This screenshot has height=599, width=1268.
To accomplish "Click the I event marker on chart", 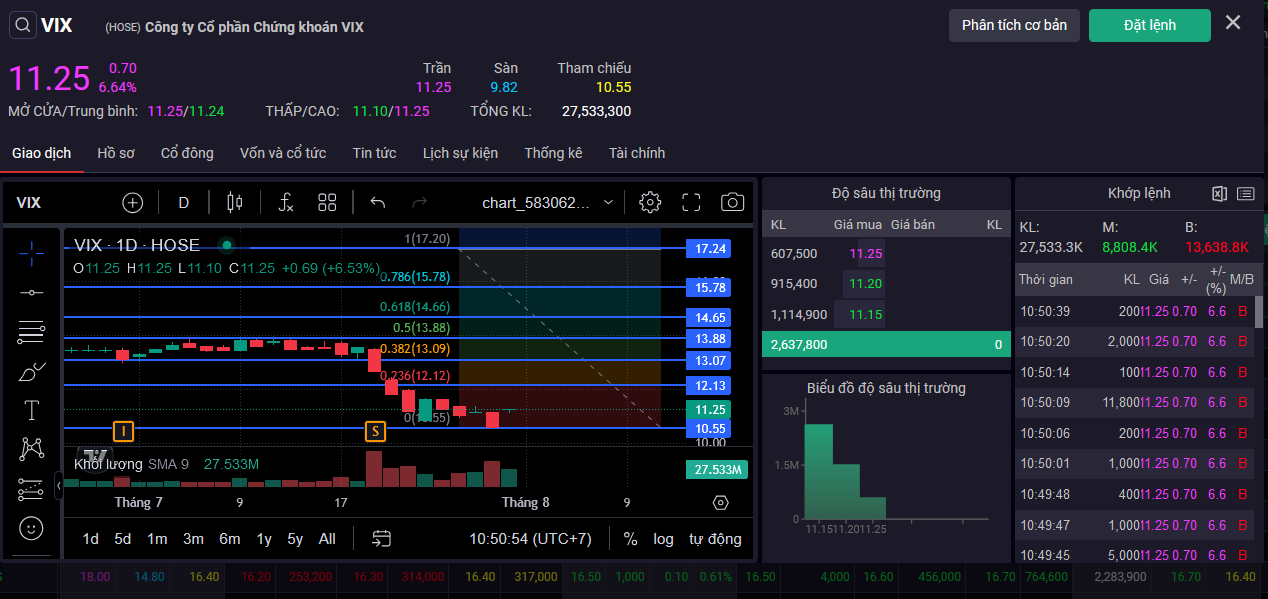I will (123, 431).
